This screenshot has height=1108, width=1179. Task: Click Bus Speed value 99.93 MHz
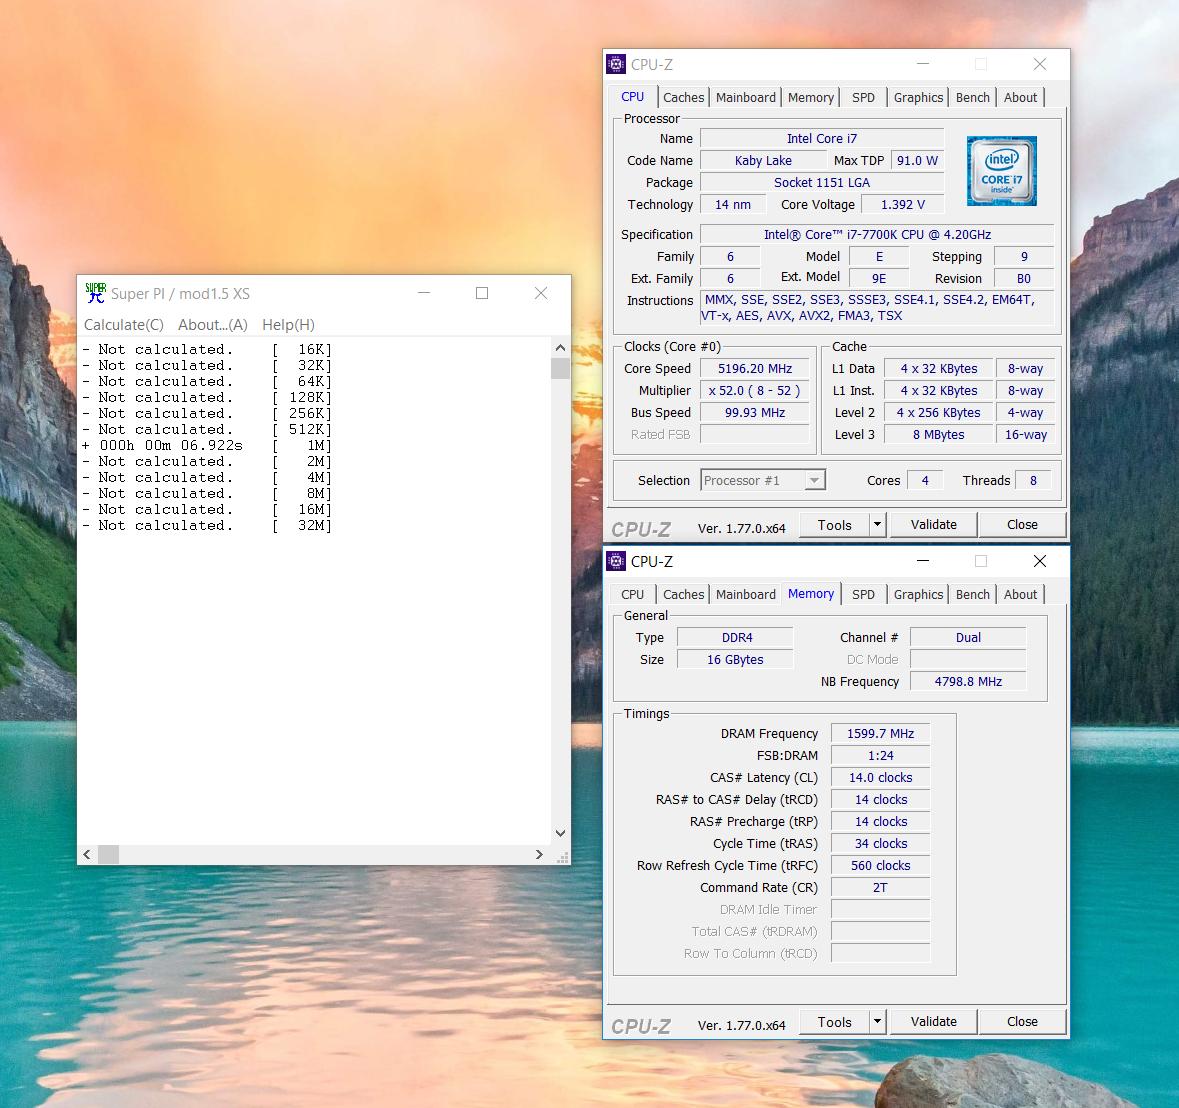point(755,412)
